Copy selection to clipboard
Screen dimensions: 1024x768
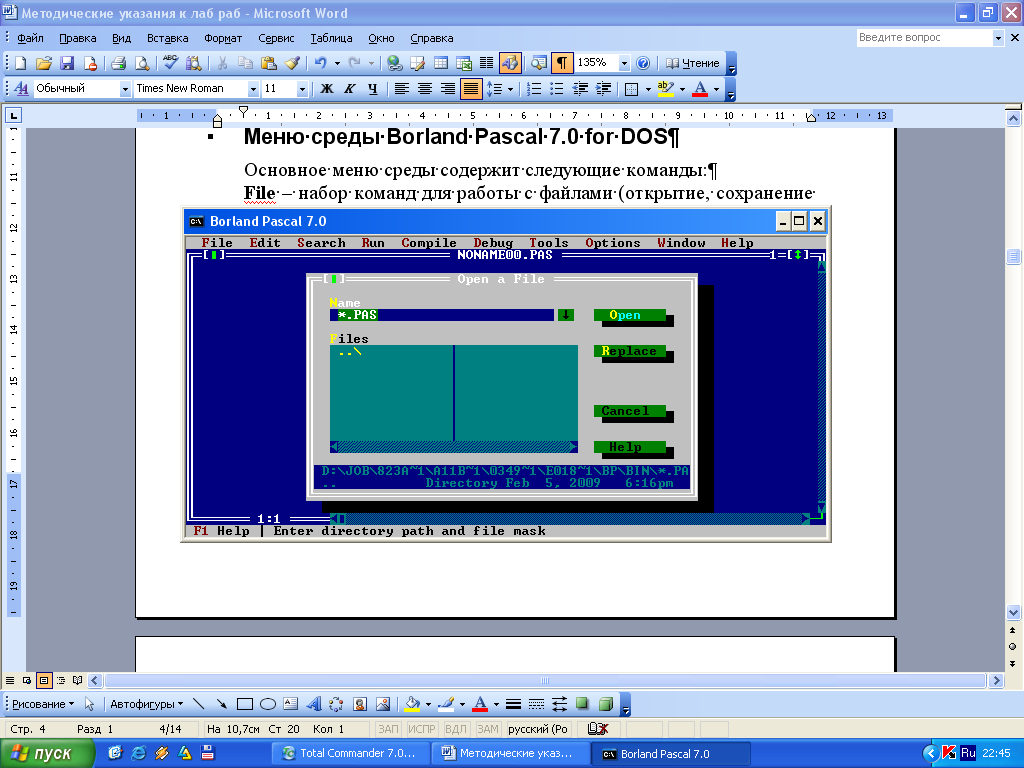coord(246,63)
